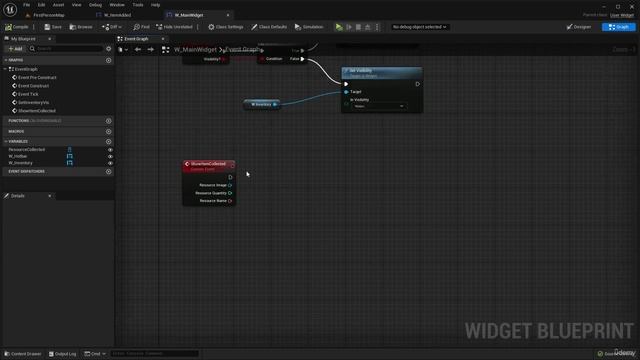The height and width of the screenshot is (360, 640).
Task: Click the Find toolbar button
Action: coord(141,27)
